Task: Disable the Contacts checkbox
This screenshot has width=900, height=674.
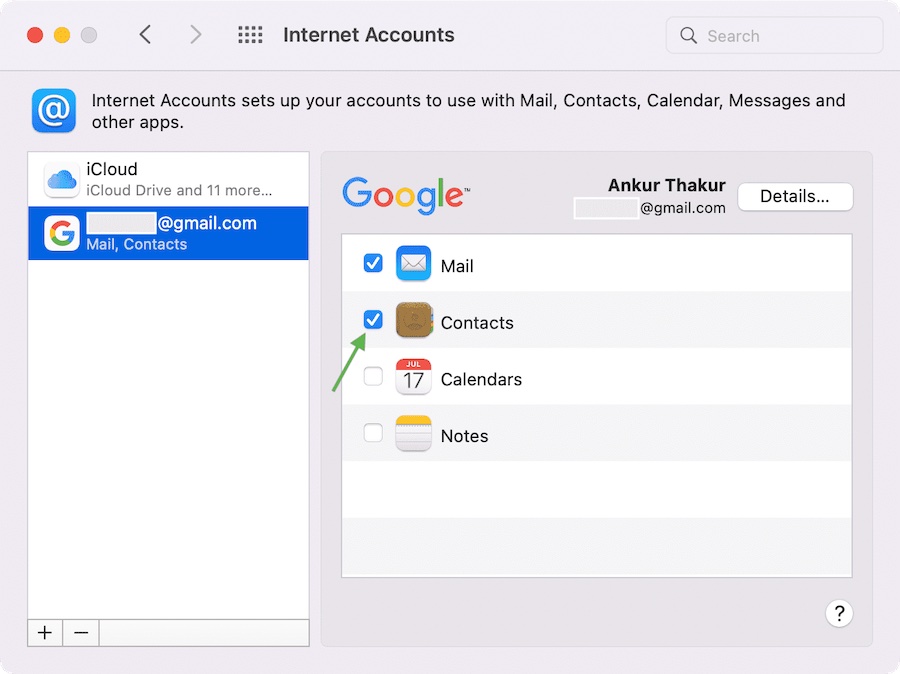Action: click(373, 320)
